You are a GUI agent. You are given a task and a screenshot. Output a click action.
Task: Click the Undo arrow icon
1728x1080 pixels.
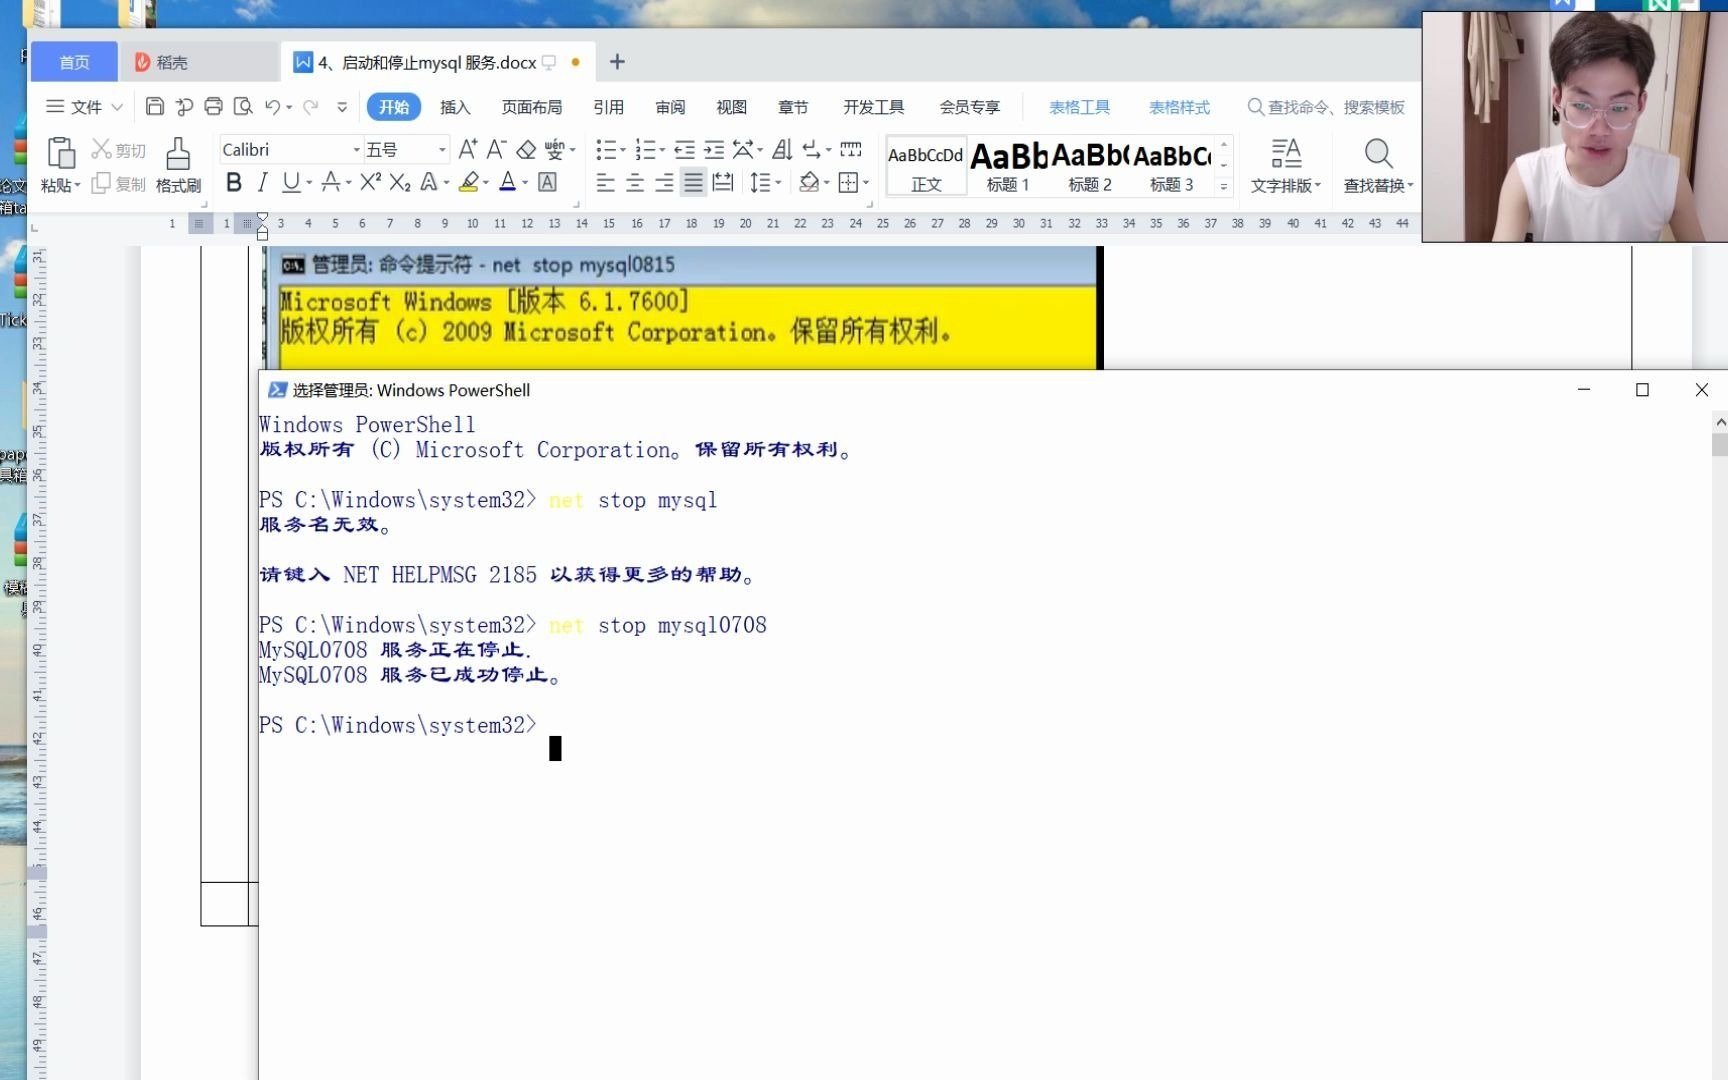[x=272, y=106]
